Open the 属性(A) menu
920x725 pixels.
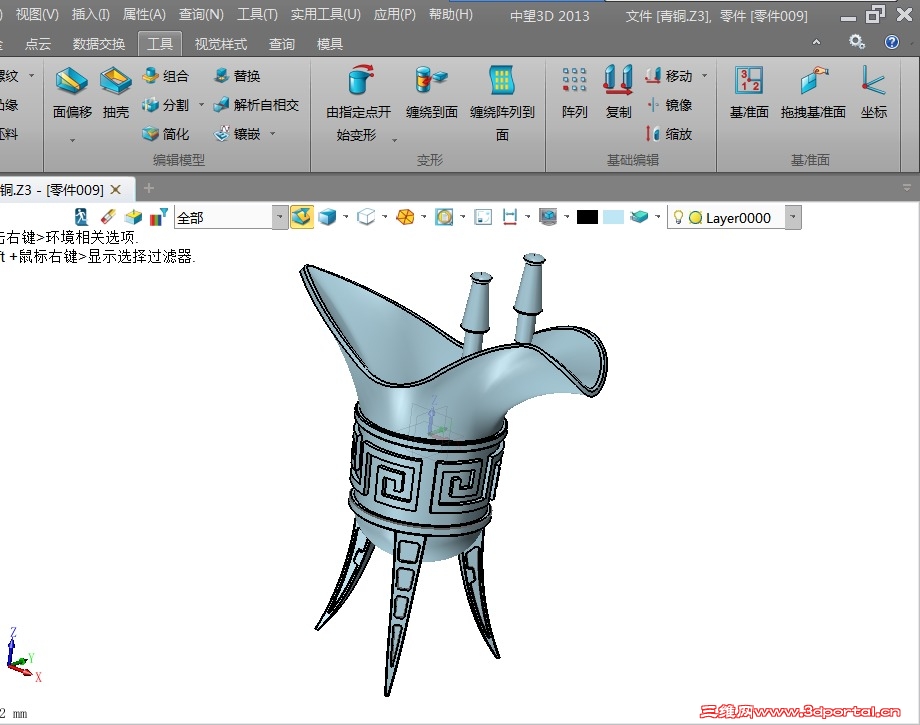[x=144, y=15]
